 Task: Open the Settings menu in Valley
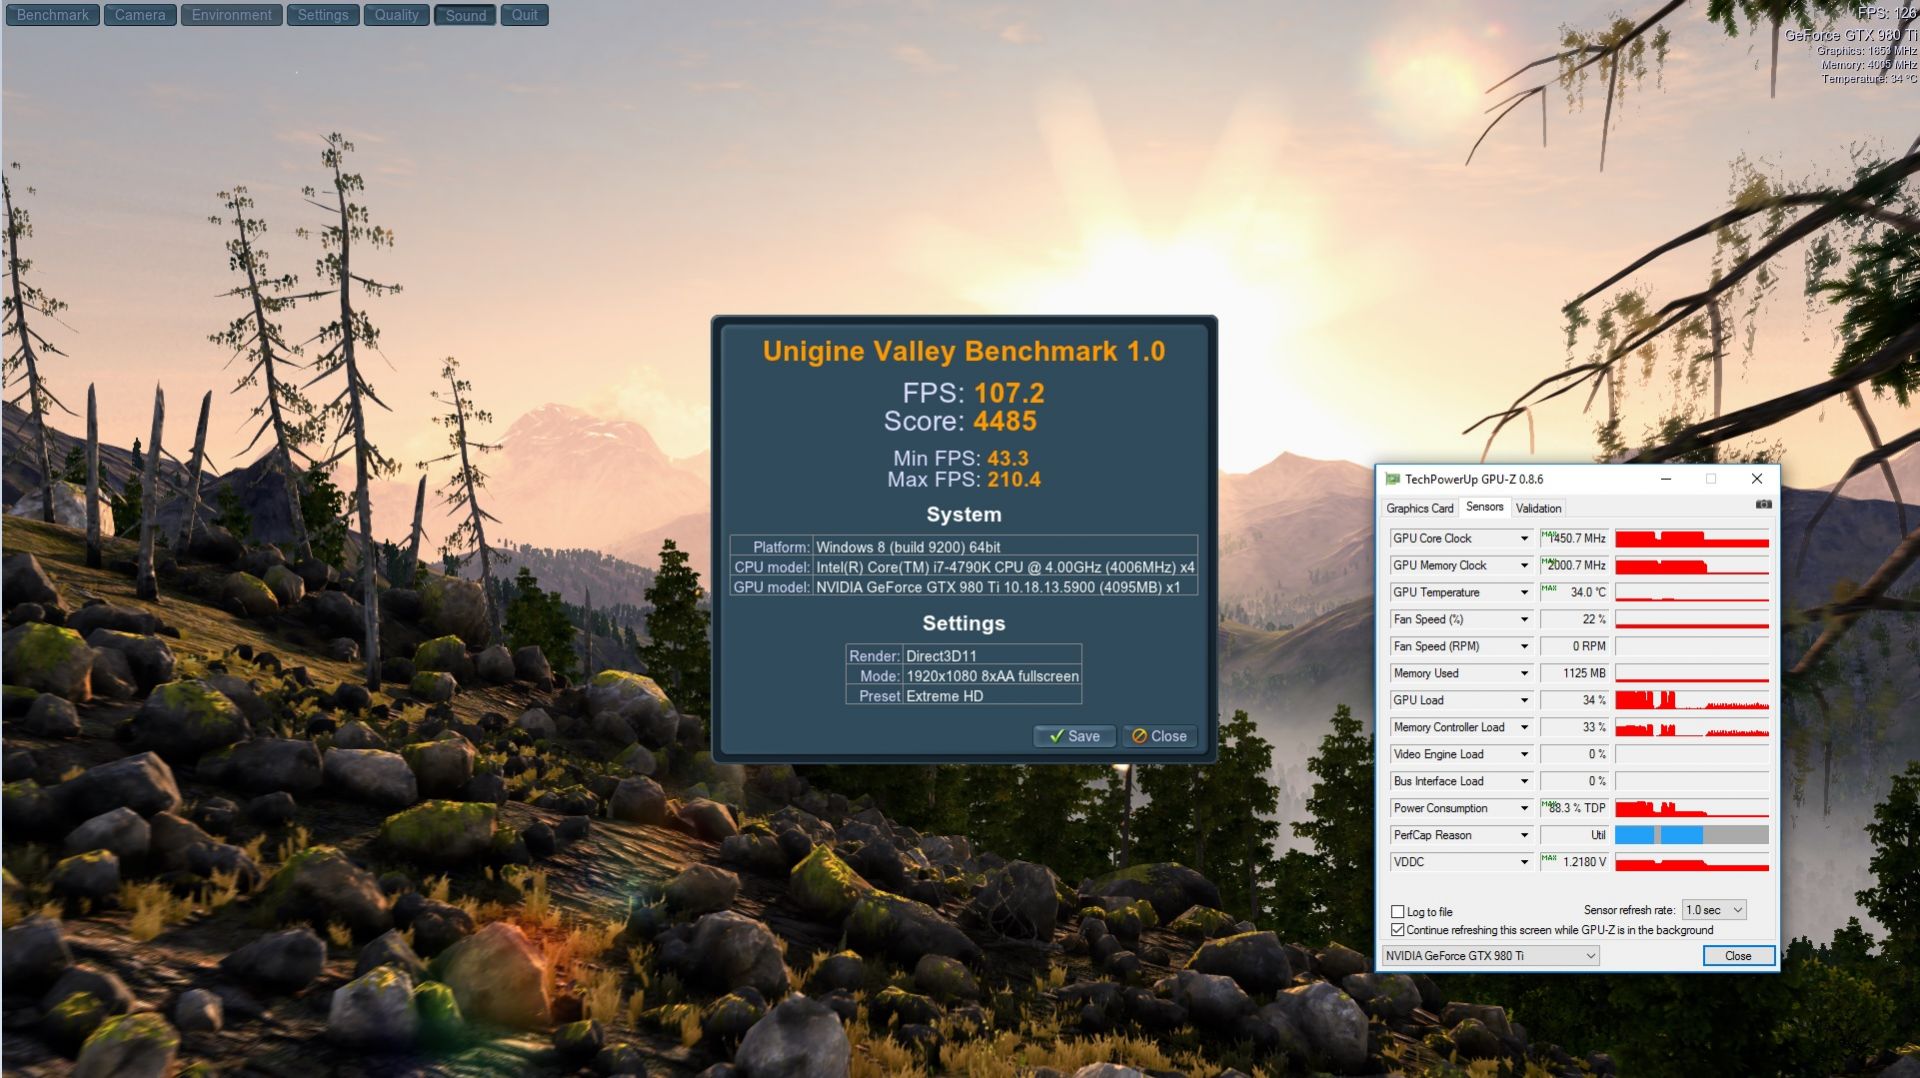click(322, 15)
